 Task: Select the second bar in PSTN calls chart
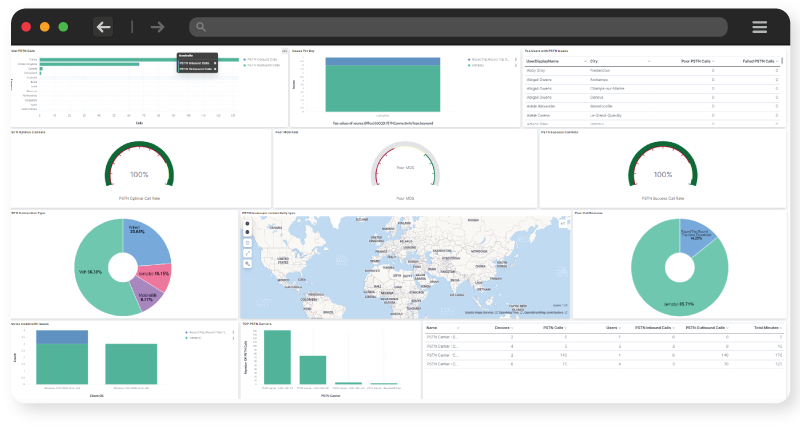point(89,64)
